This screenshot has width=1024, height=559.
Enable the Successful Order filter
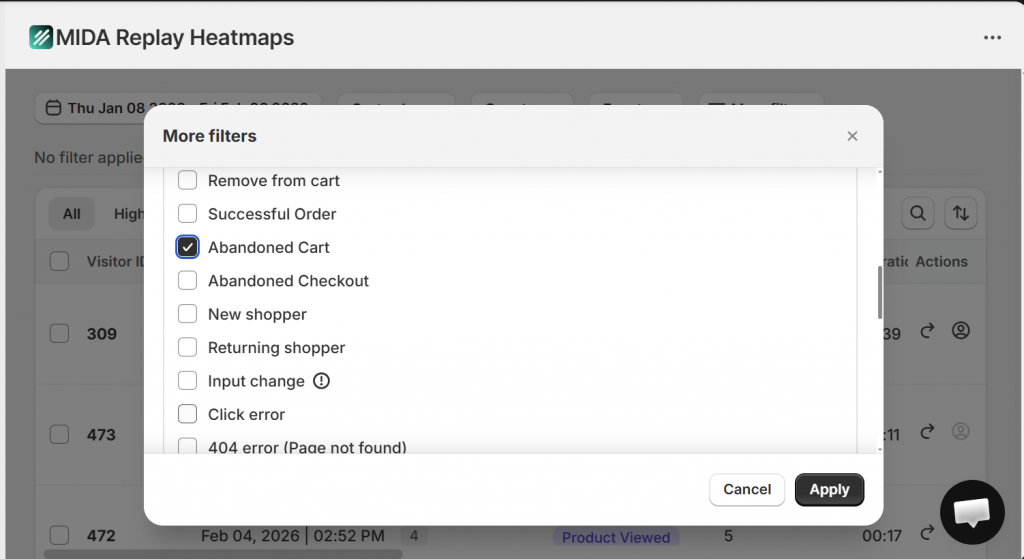(x=187, y=214)
